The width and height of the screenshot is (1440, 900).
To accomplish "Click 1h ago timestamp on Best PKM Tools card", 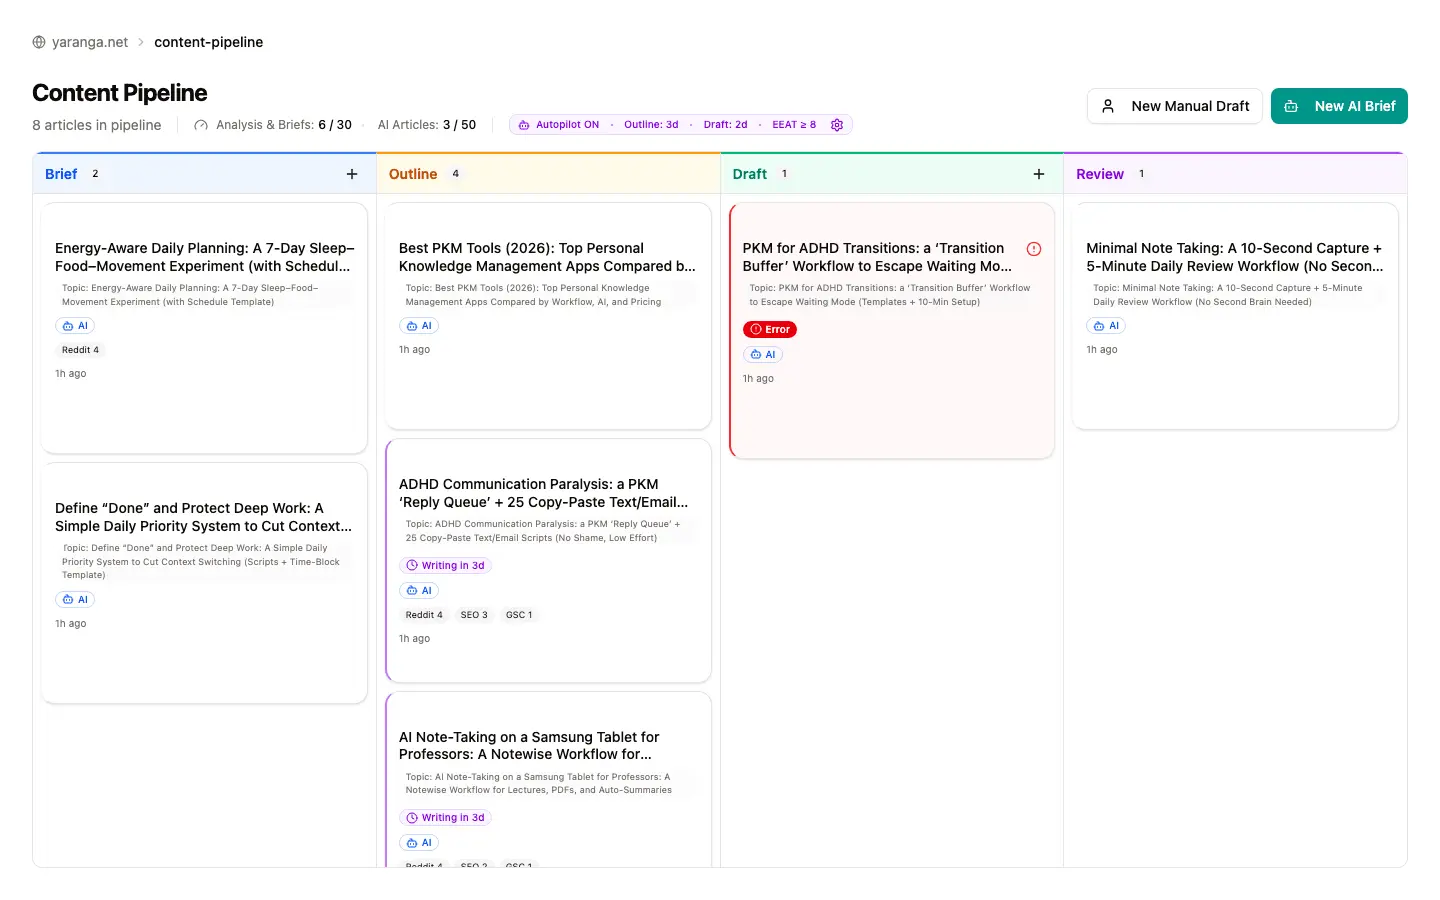I will coord(414,350).
